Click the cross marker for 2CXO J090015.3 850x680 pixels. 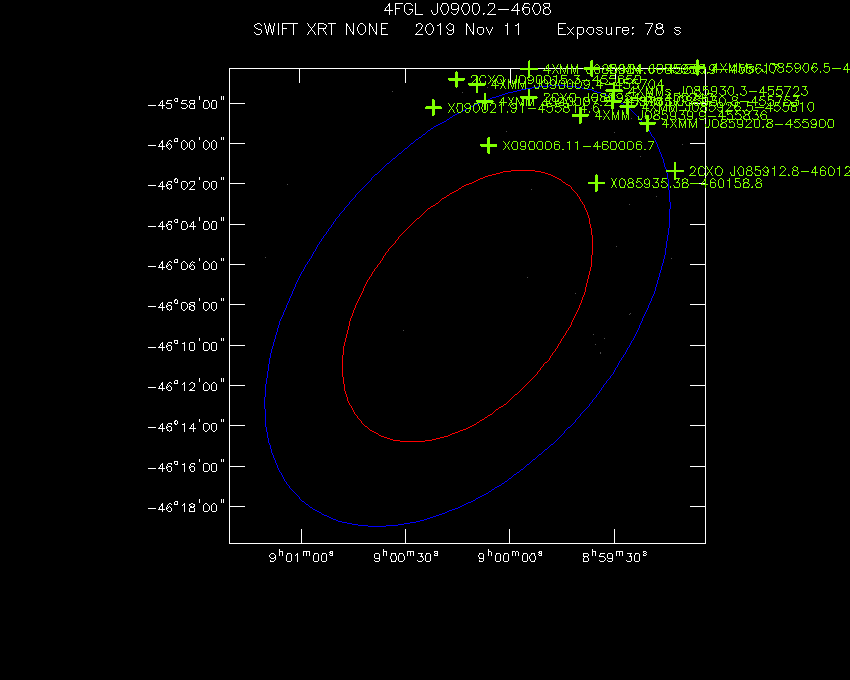[456, 80]
